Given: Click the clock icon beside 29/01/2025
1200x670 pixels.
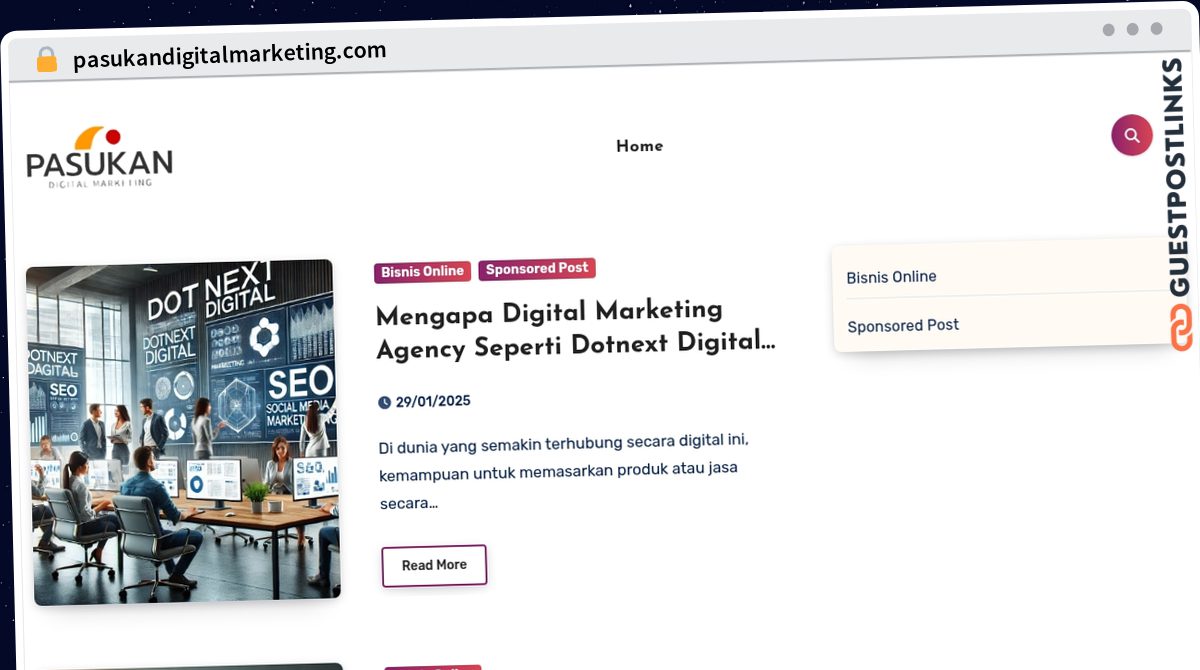Looking at the screenshot, I should [384, 402].
